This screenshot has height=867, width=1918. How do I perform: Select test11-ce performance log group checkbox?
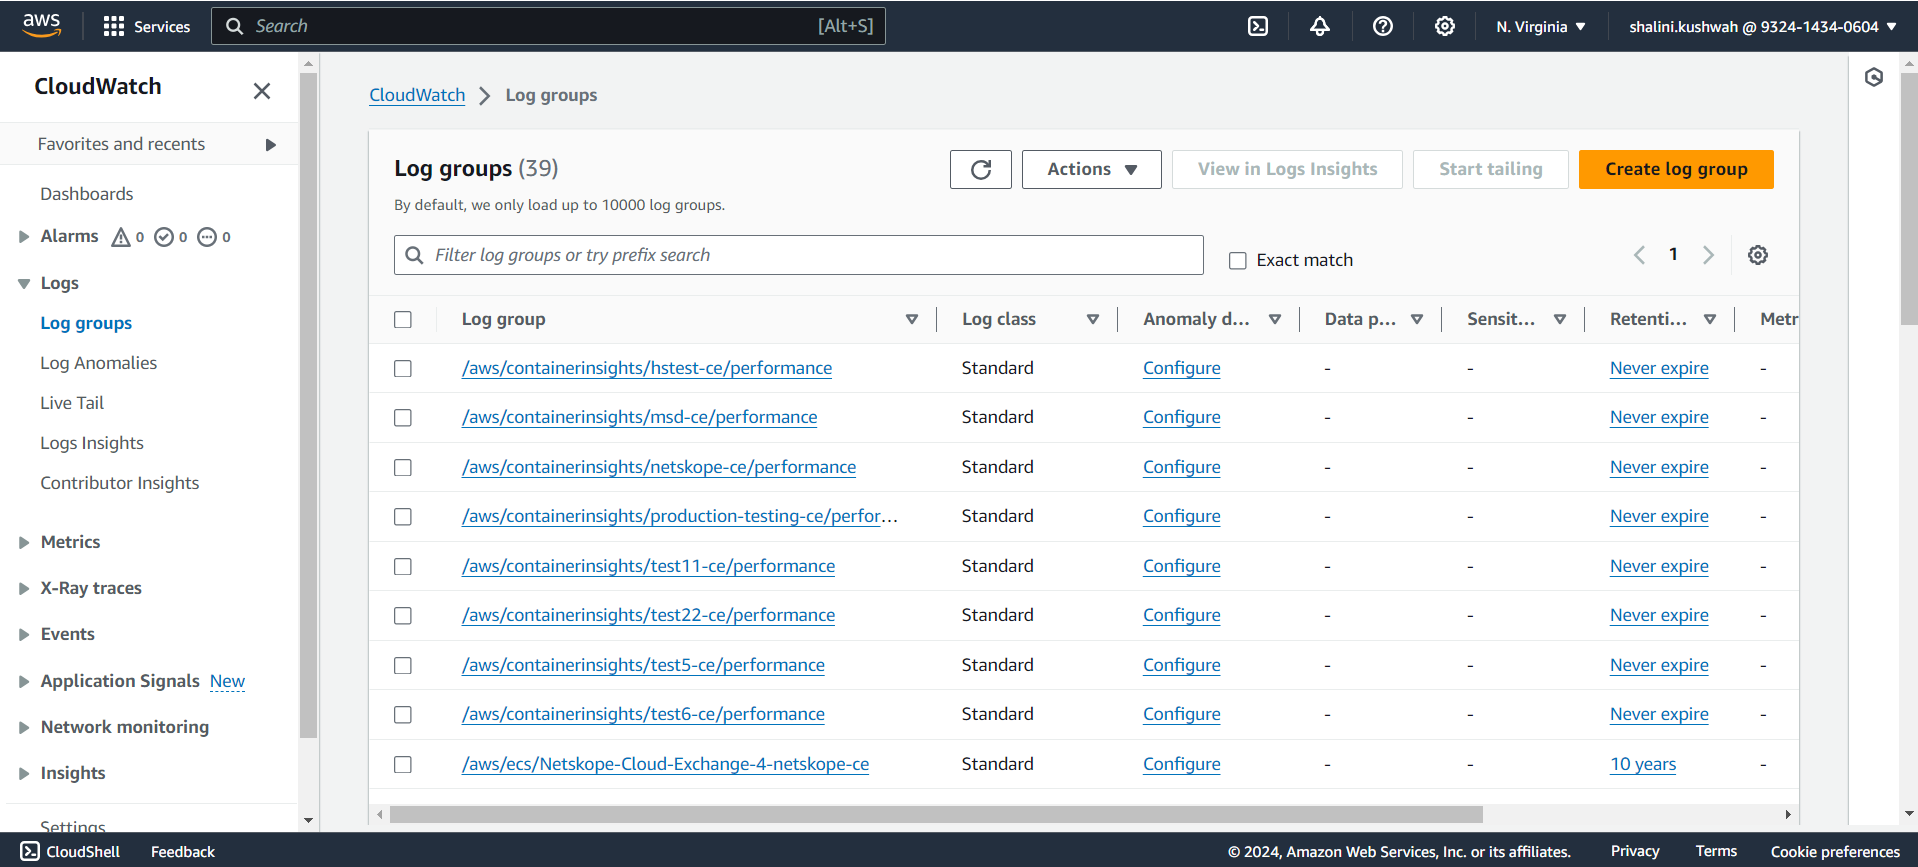pyautogui.click(x=403, y=566)
